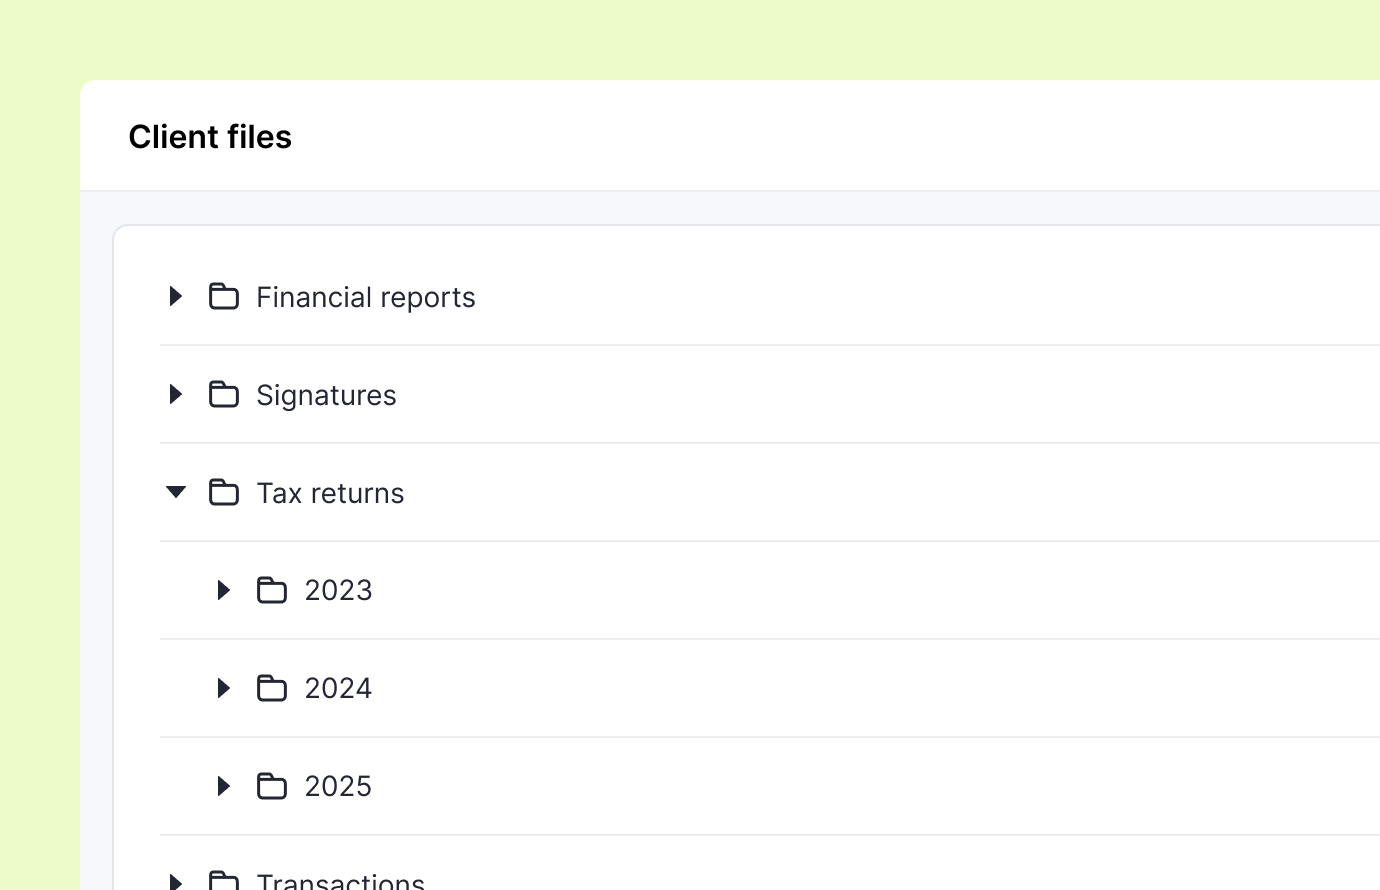Image resolution: width=1380 pixels, height=890 pixels.
Task: Expand the Financial reports folder
Action: point(176,296)
